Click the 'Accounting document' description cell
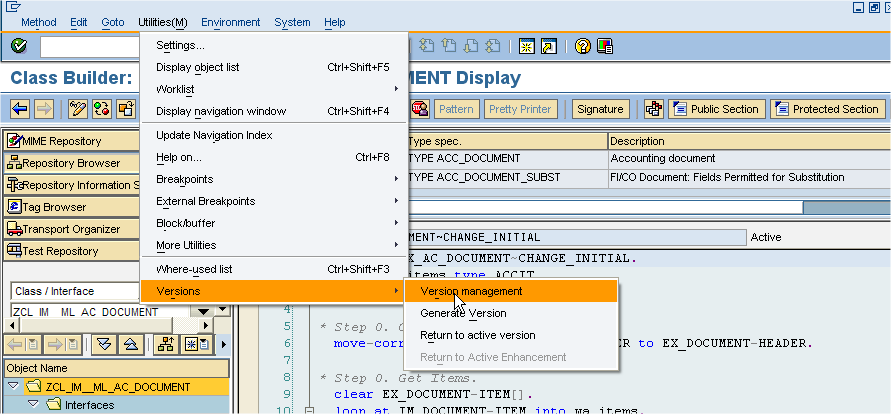Screen dimensions: 891x414 (x=749, y=158)
